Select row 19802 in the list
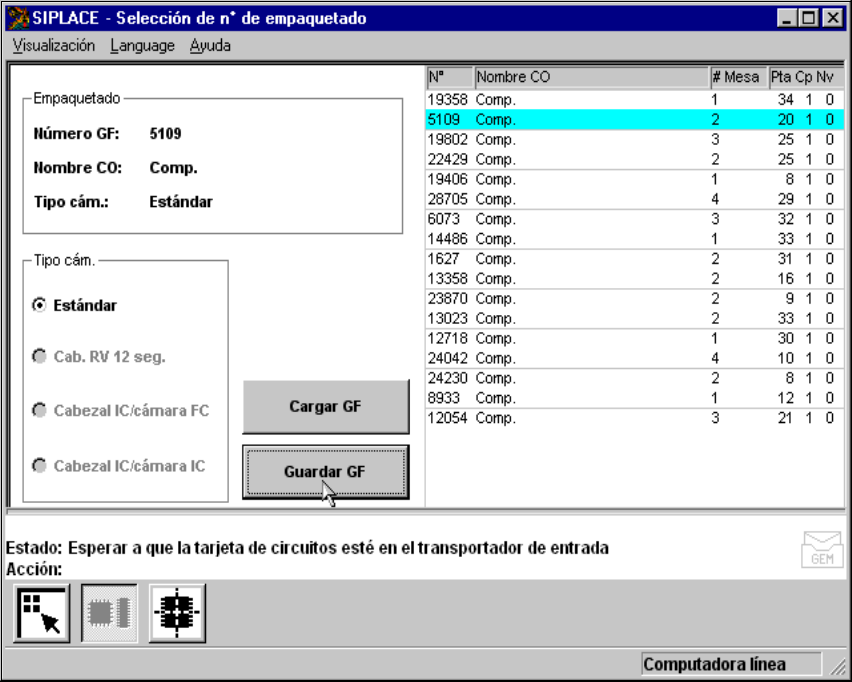Viewport: 852px width, 682px height. (x=635, y=140)
